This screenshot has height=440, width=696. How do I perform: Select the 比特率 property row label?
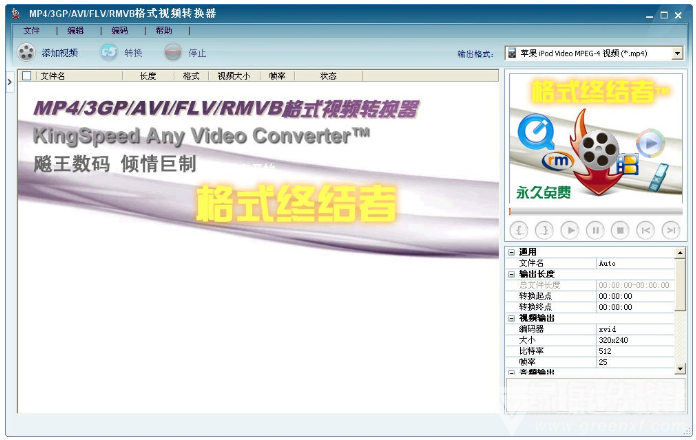[531, 351]
